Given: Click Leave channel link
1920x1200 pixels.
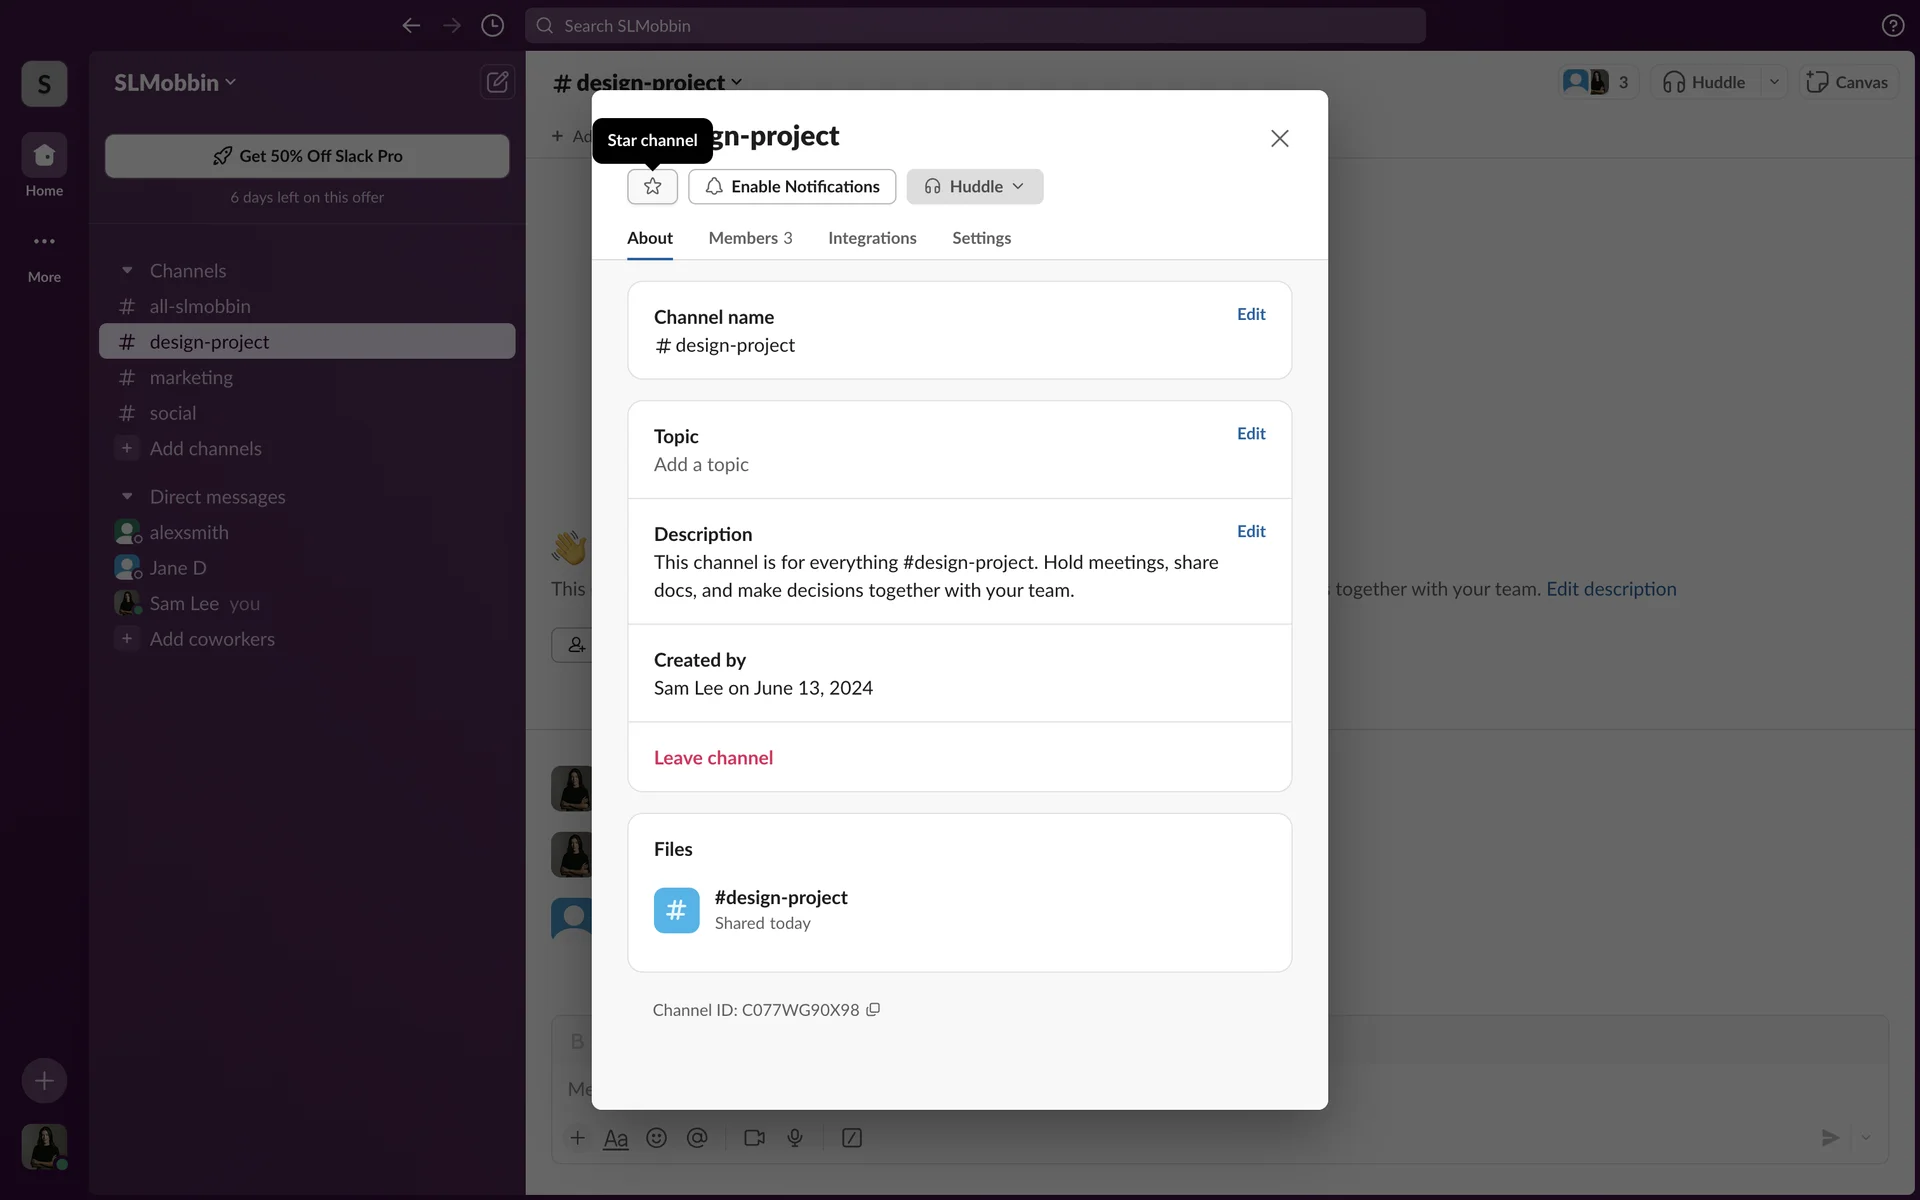Looking at the screenshot, I should pyautogui.click(x=713, y=758).
